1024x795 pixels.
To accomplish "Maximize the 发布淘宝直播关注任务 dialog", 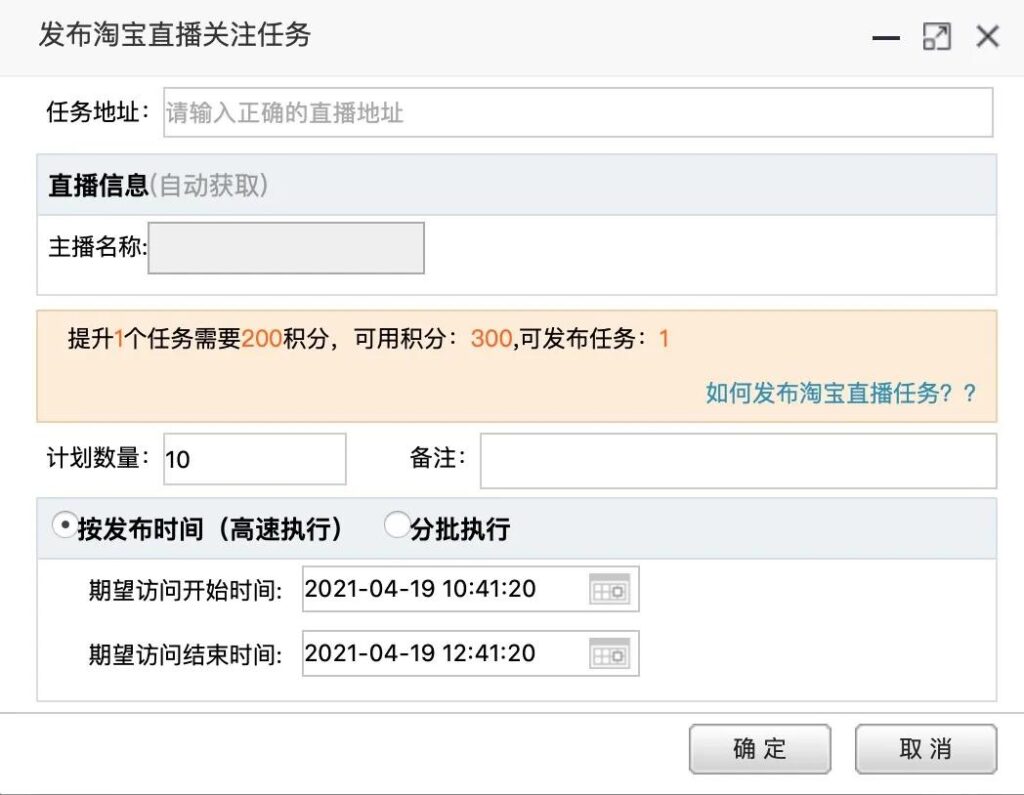I will click(x=936, y=36).
